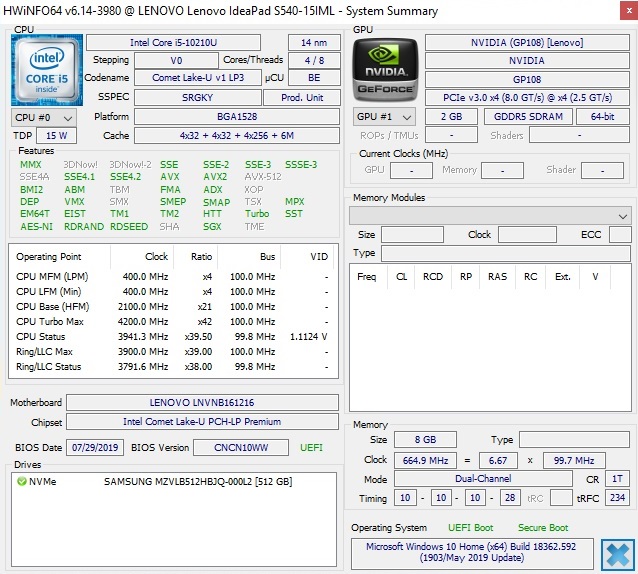This screenshot has width=638, height=574.
Task: Close the System Summary window
Action: (629, 11)
